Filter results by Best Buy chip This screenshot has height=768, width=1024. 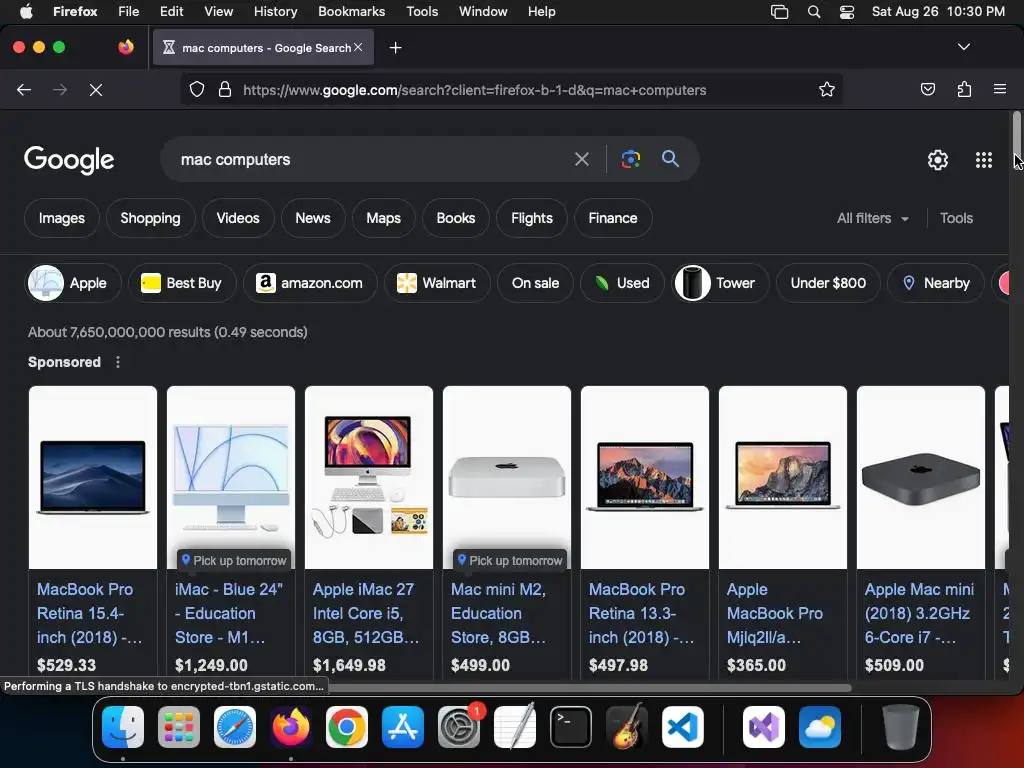coord(182,283)
